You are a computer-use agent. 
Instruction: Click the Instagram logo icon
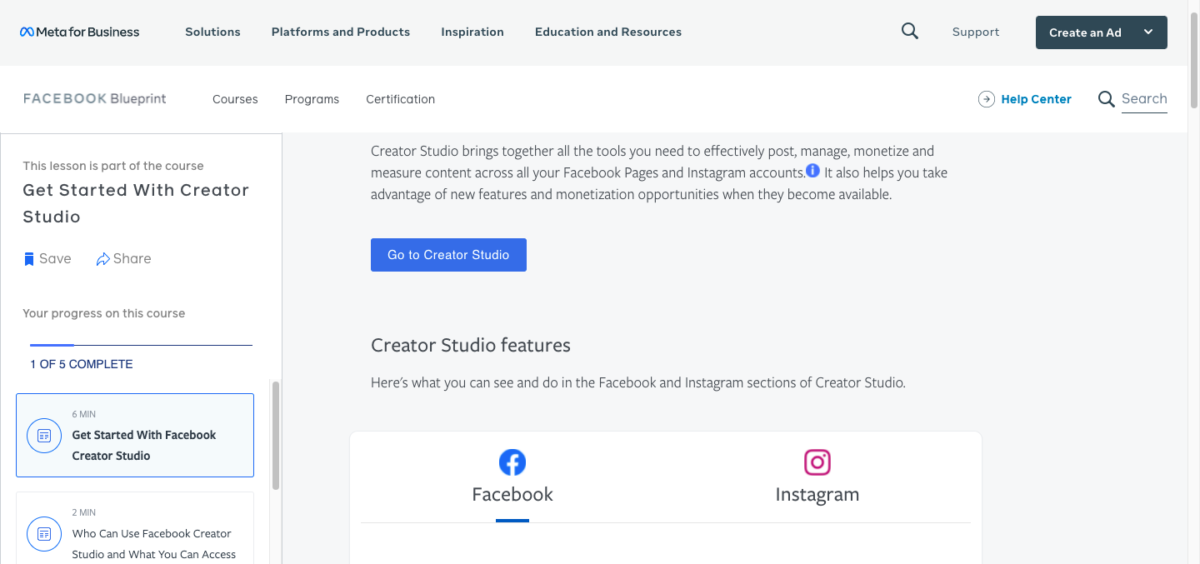[x=817, y=462]
